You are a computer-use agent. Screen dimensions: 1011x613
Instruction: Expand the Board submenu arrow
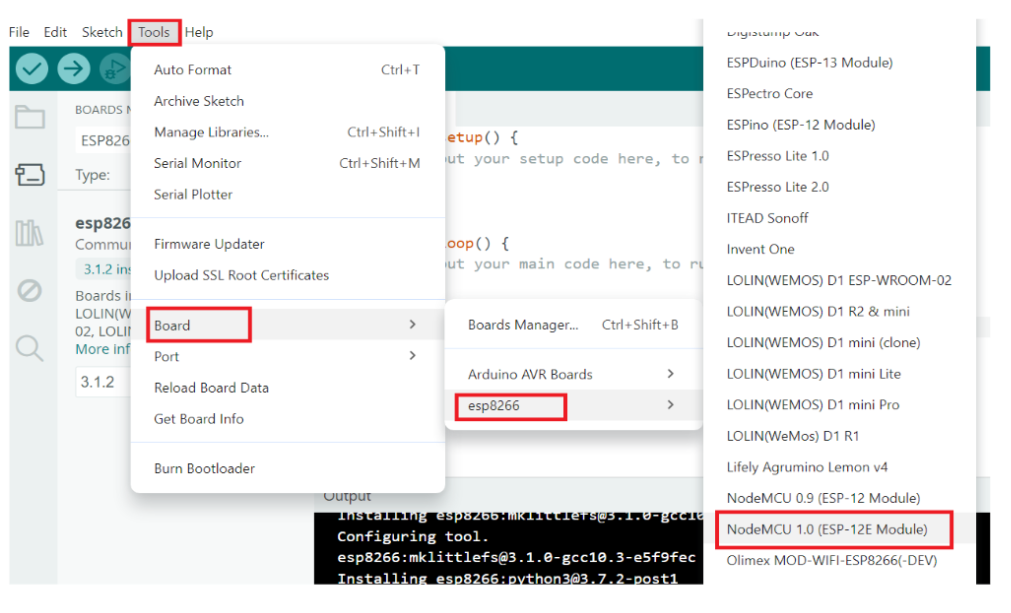(413, 324)
